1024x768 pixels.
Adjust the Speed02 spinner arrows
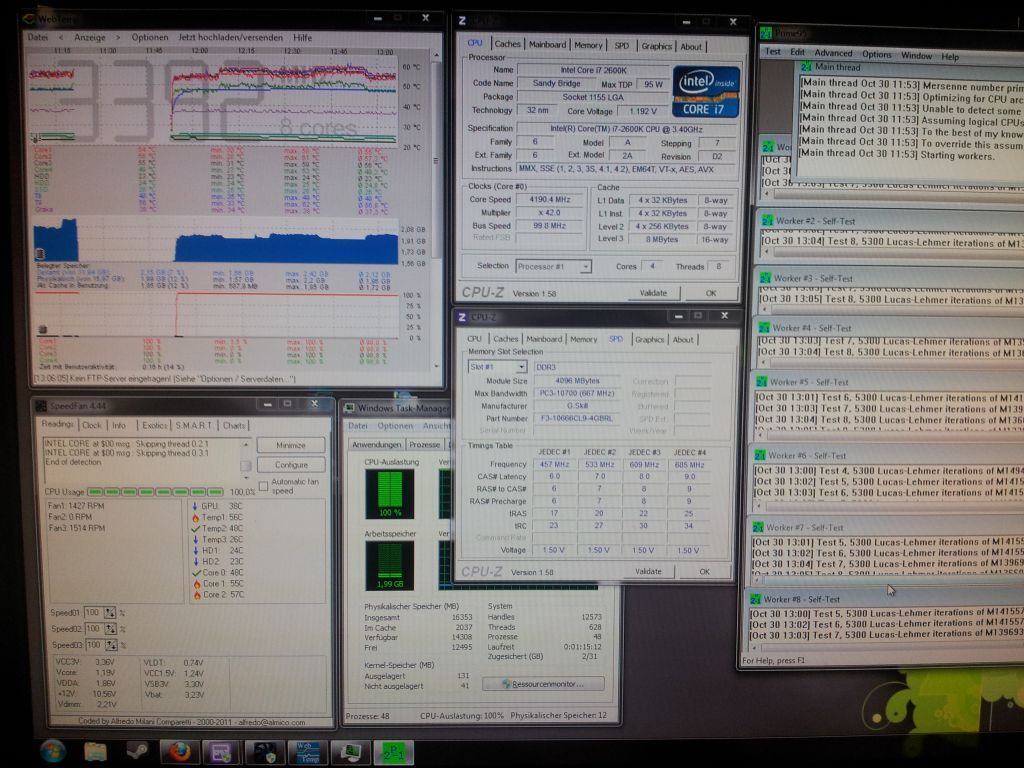tap(111, 629)
